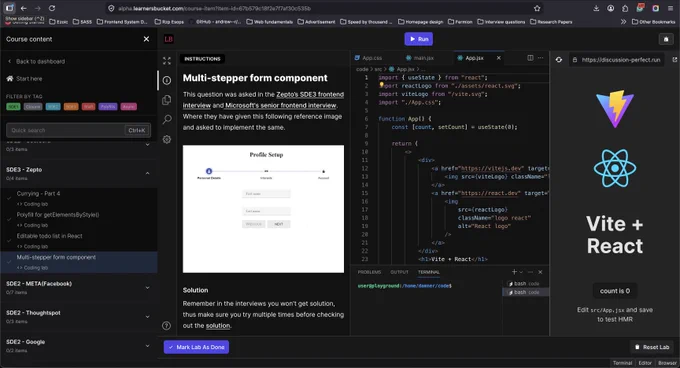Toggle the browser sidebar button
The height and width of the screenshot is (368, 680).
coord(10,8)
